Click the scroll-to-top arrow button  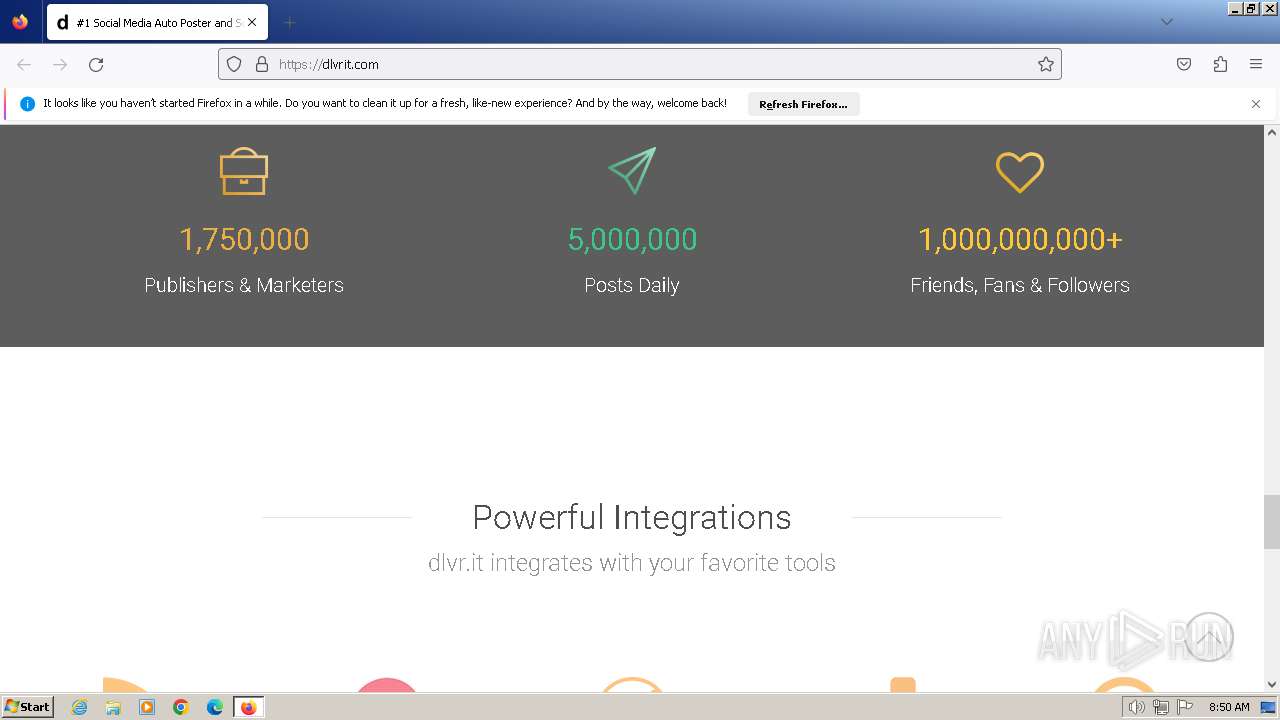[1208, 637]
